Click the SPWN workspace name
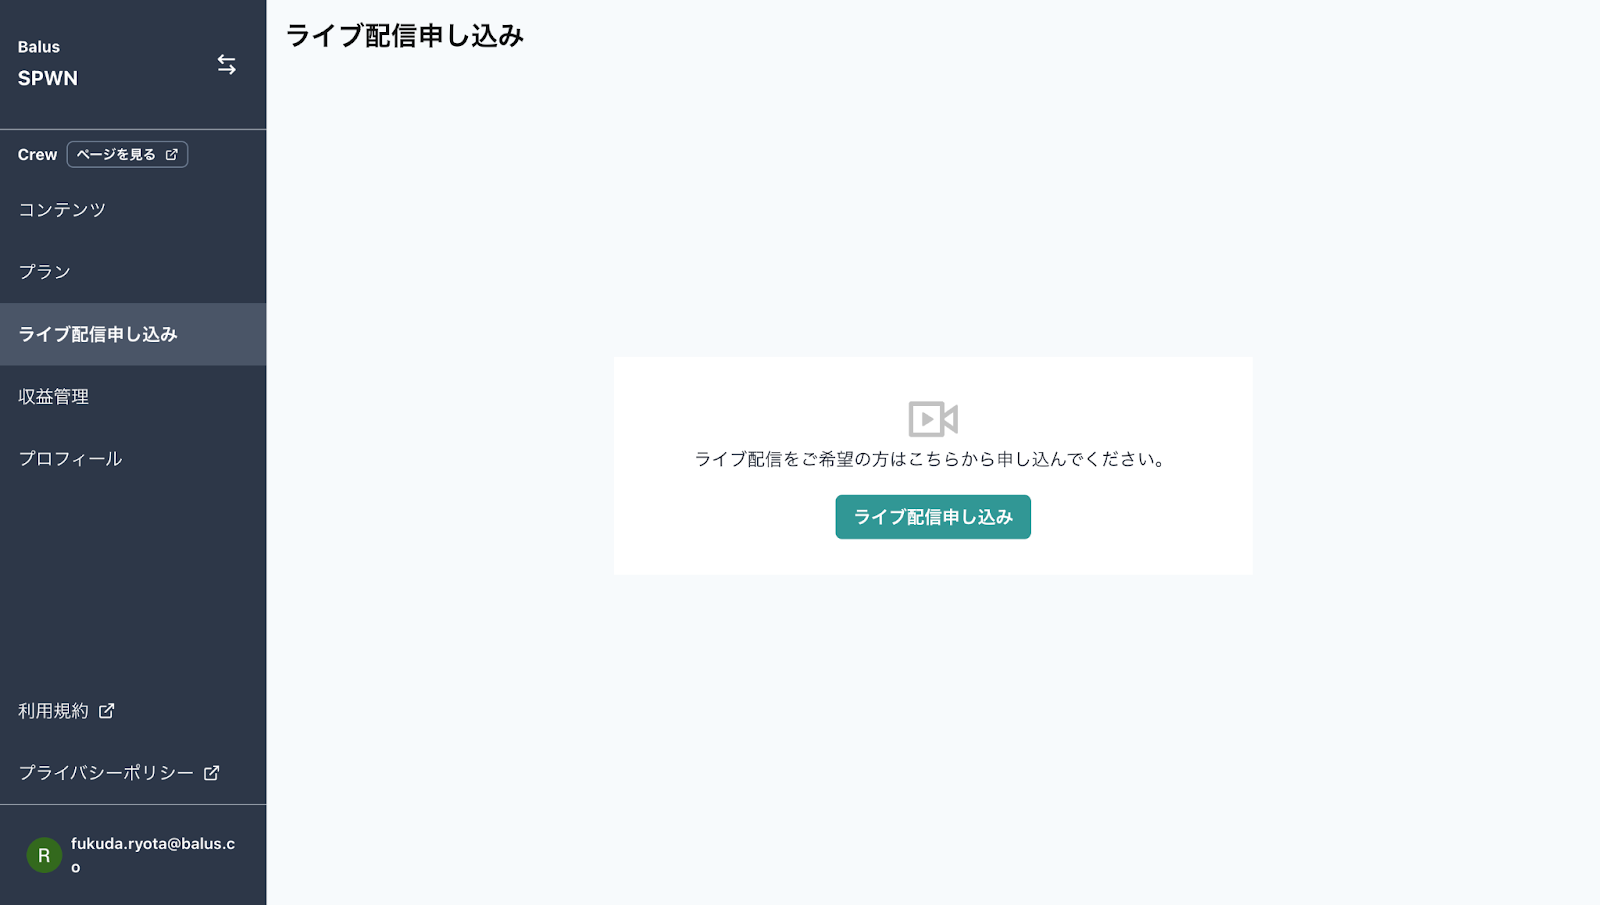 tap(48, 78)
